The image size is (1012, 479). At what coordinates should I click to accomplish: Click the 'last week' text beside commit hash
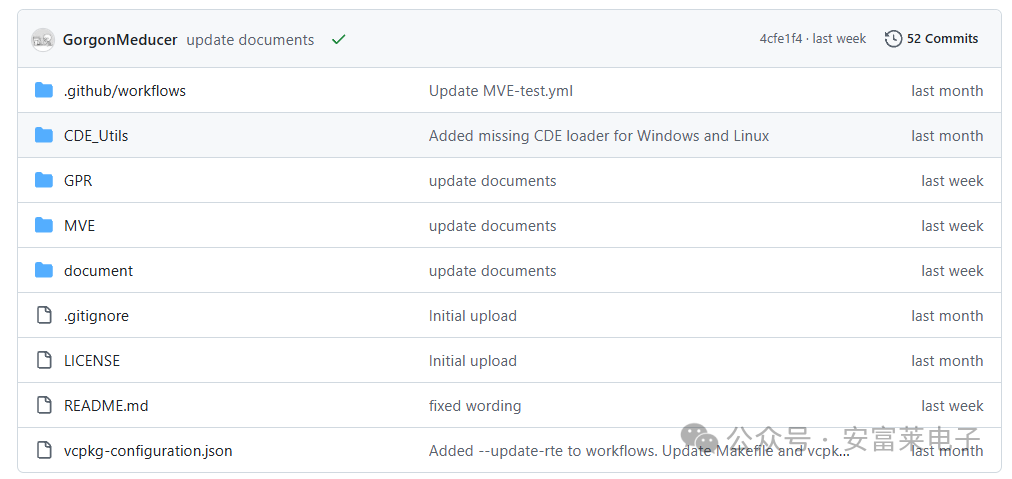839,39
